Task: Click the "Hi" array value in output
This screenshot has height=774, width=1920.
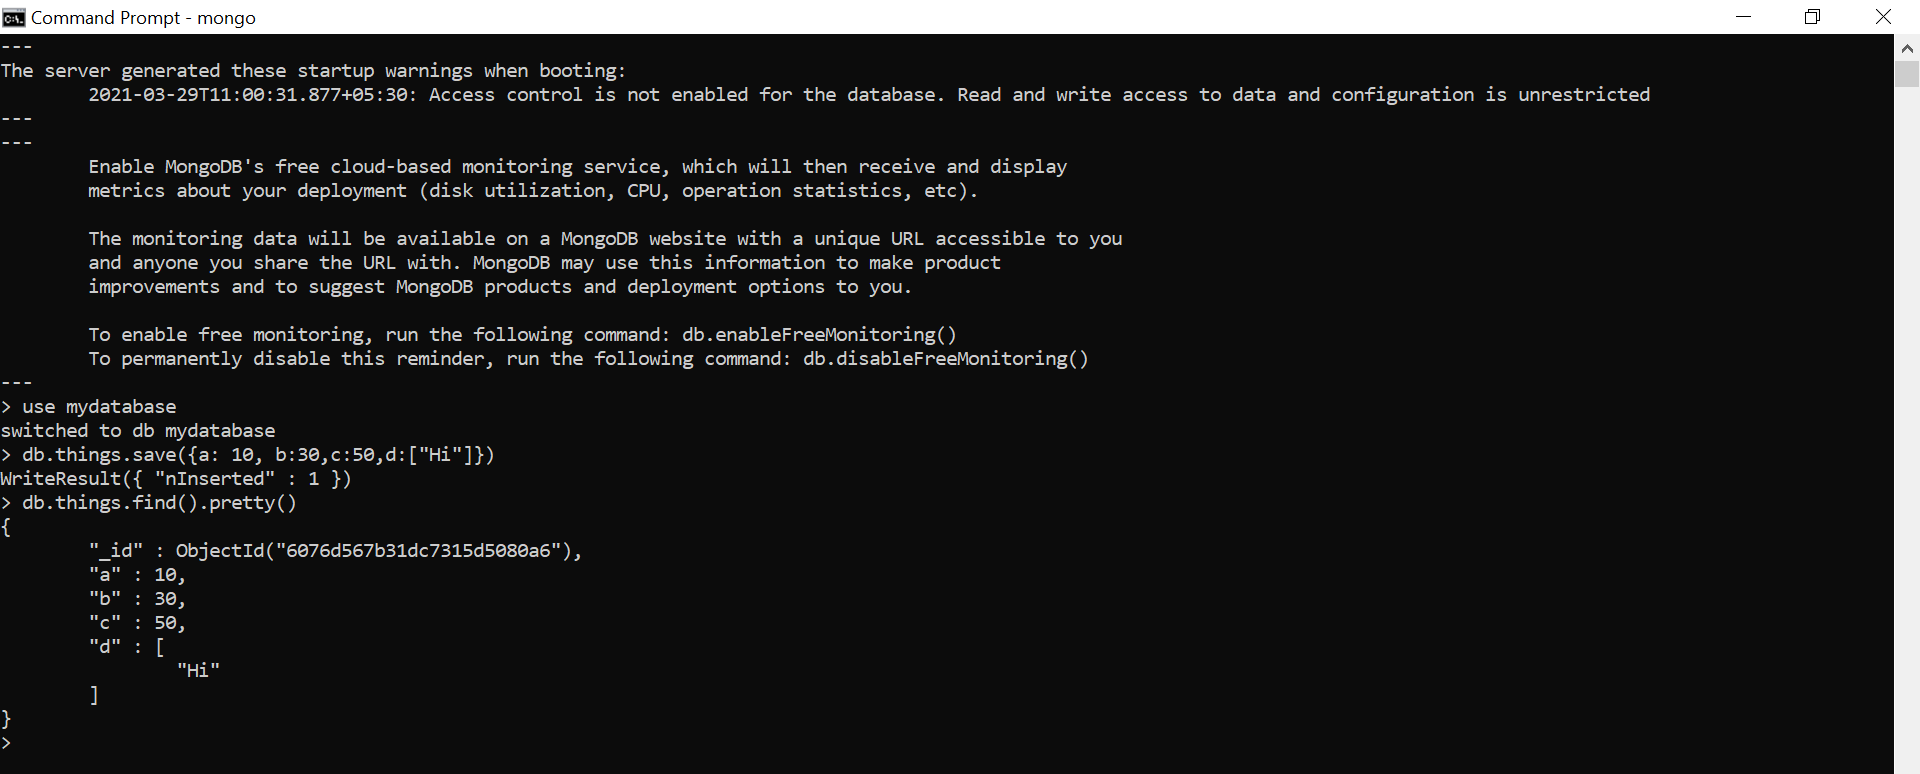Action: coord(198,671)
